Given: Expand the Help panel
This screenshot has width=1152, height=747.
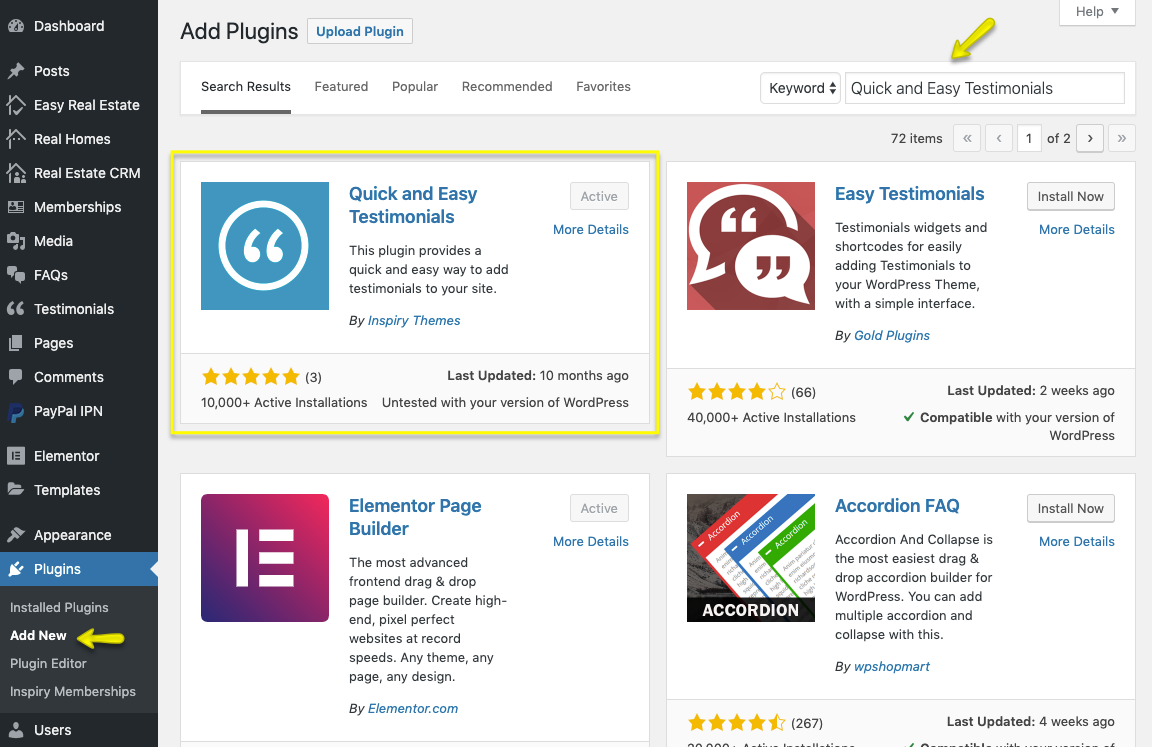Looking at the screenshot, I should [x=1096, y=12].
